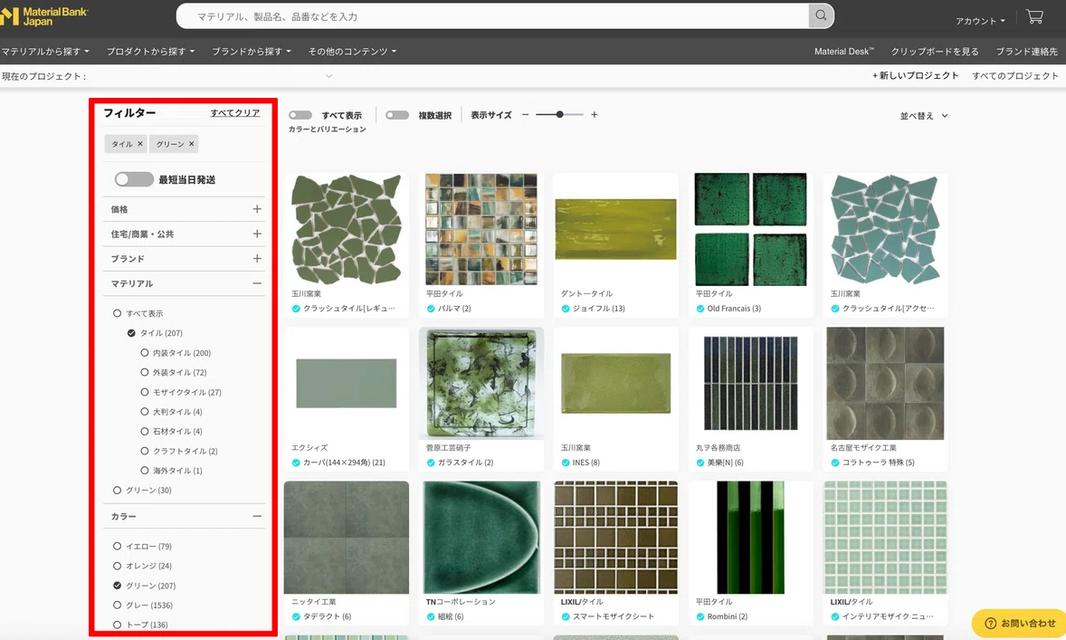Click the verified badge beside ガラスタイル (2)
Screen dimensions: 1066x640
pos(430,463)
